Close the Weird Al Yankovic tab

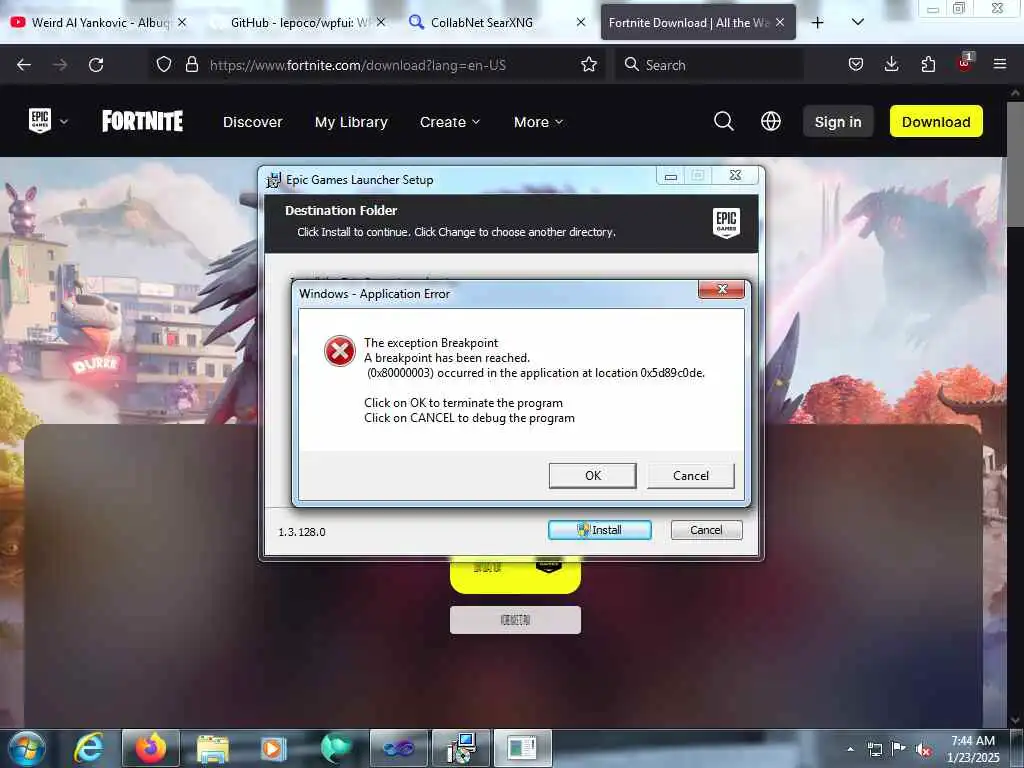coord(182,22)
